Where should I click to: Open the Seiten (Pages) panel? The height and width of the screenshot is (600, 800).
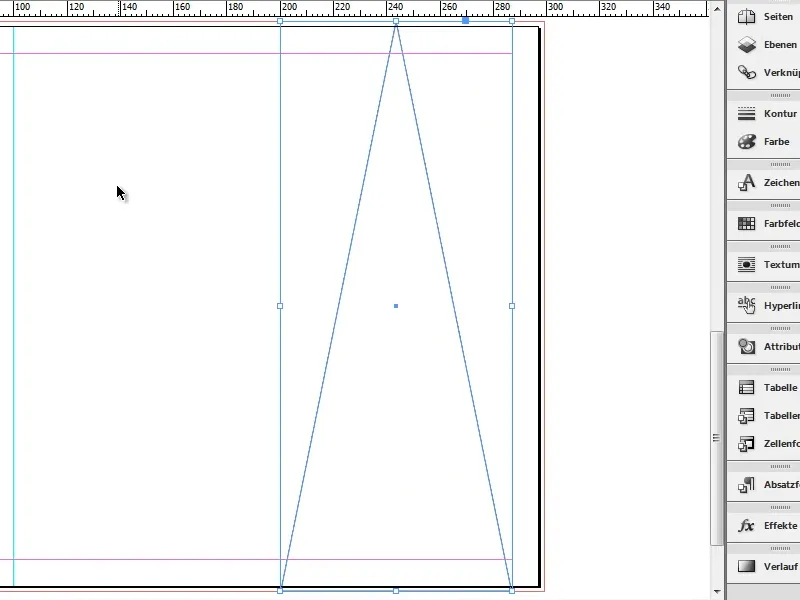click(764, 17)
